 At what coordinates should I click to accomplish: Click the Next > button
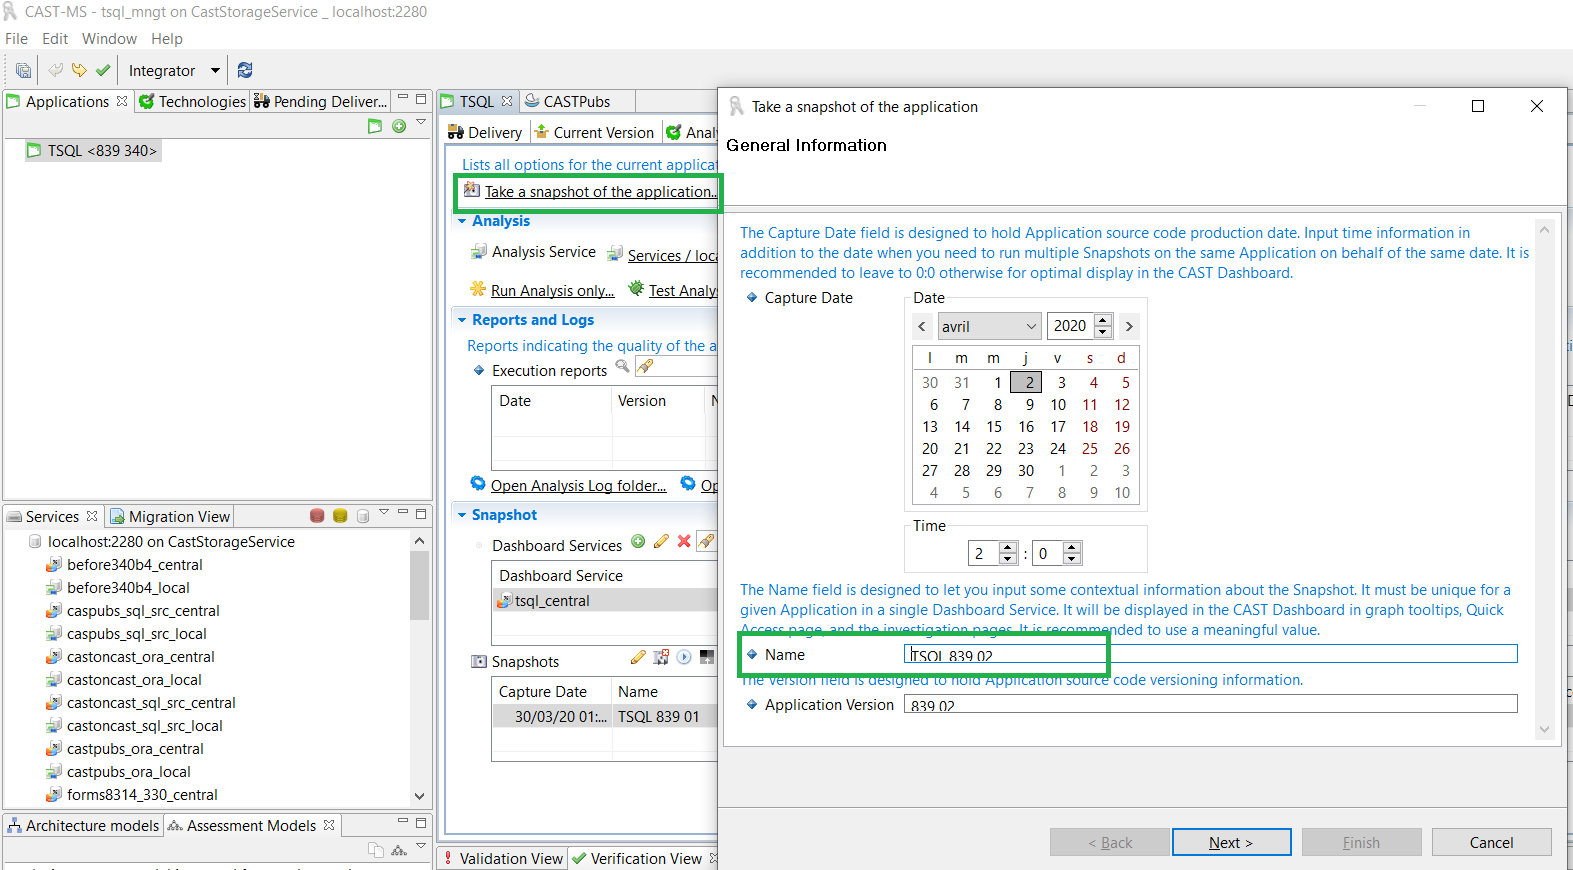coord(1230,843)
